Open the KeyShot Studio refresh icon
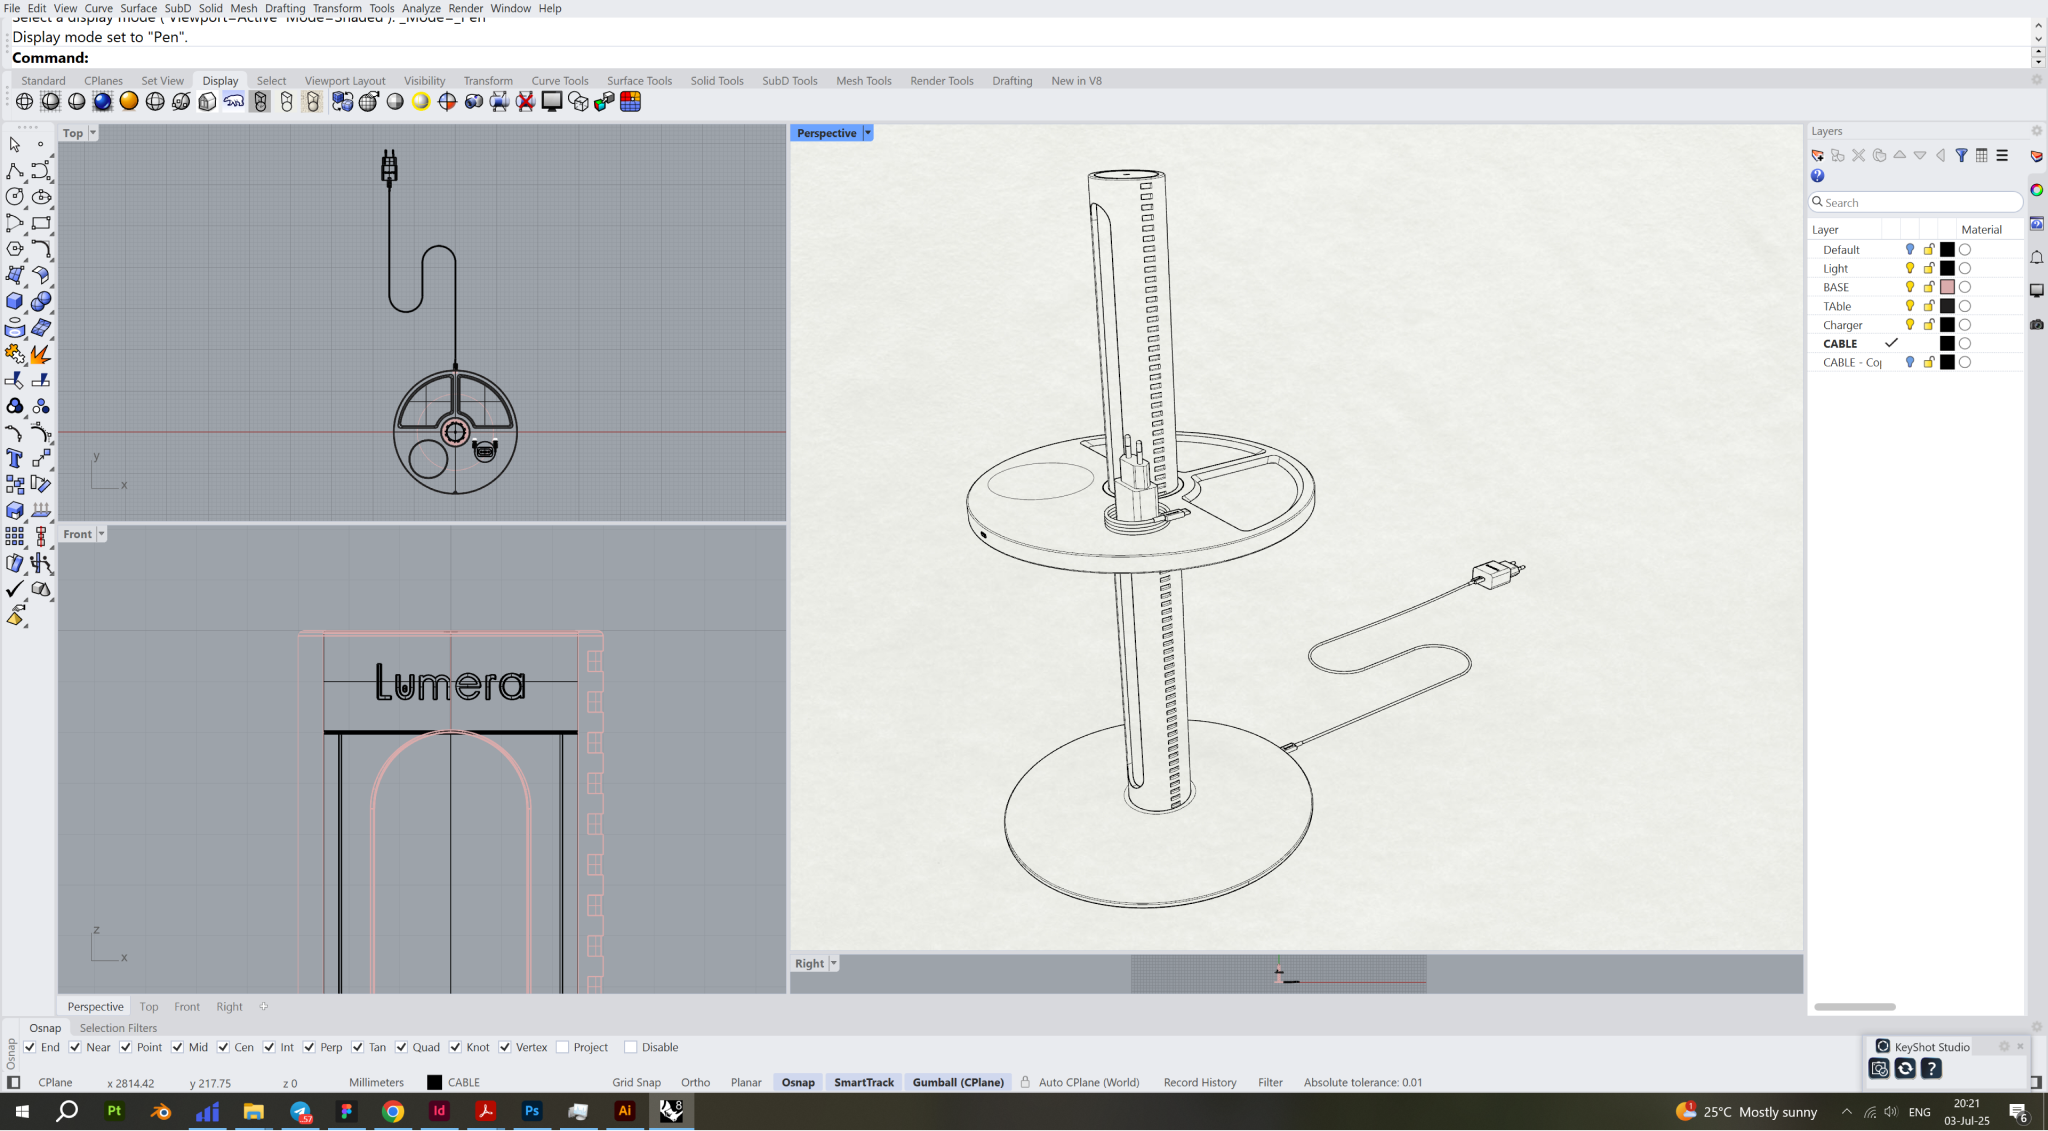This screenshot has width=2048, height=1131. coord(1905,1069)
